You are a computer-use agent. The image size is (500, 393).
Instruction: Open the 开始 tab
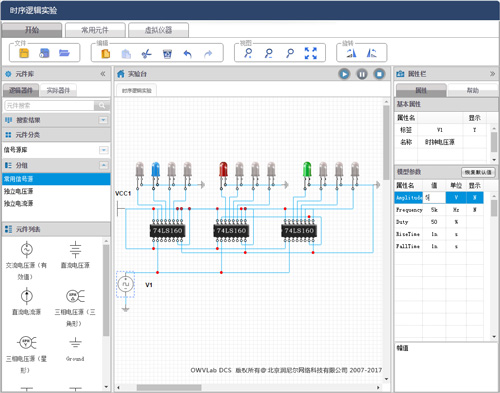(x=32, y=30)
